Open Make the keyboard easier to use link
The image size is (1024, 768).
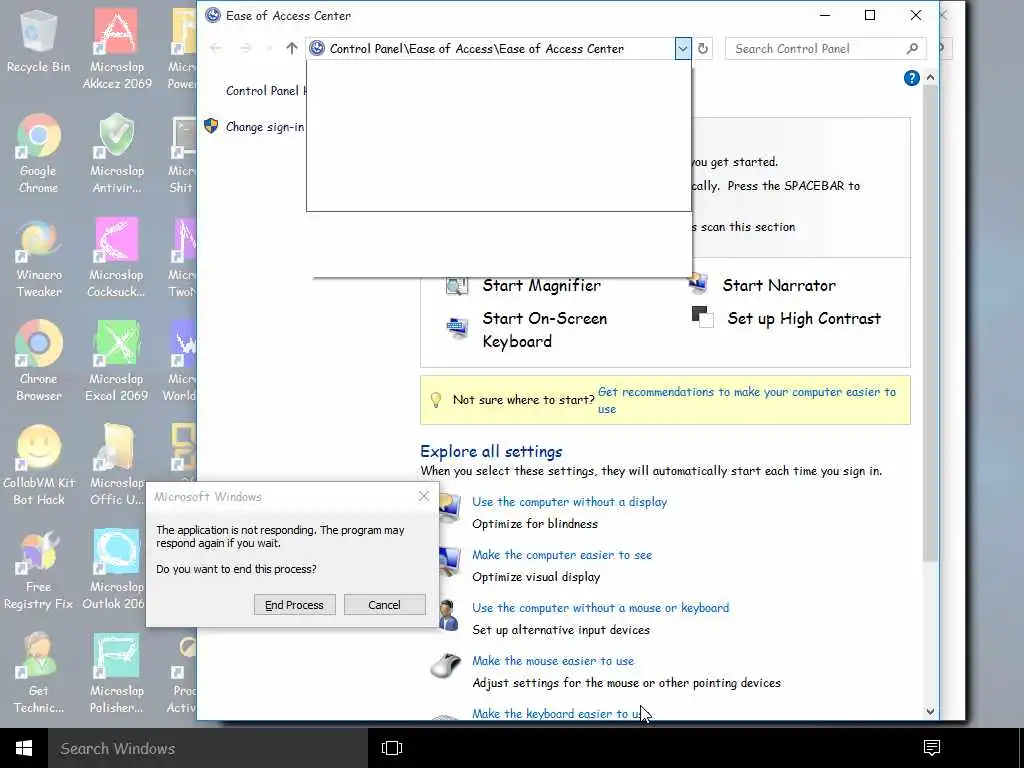coord(556,713)
